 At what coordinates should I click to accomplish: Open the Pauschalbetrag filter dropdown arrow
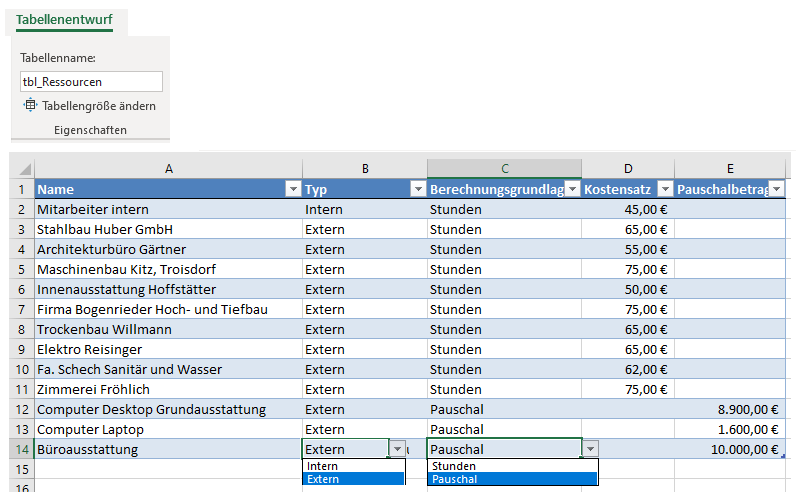coord(776,189)
